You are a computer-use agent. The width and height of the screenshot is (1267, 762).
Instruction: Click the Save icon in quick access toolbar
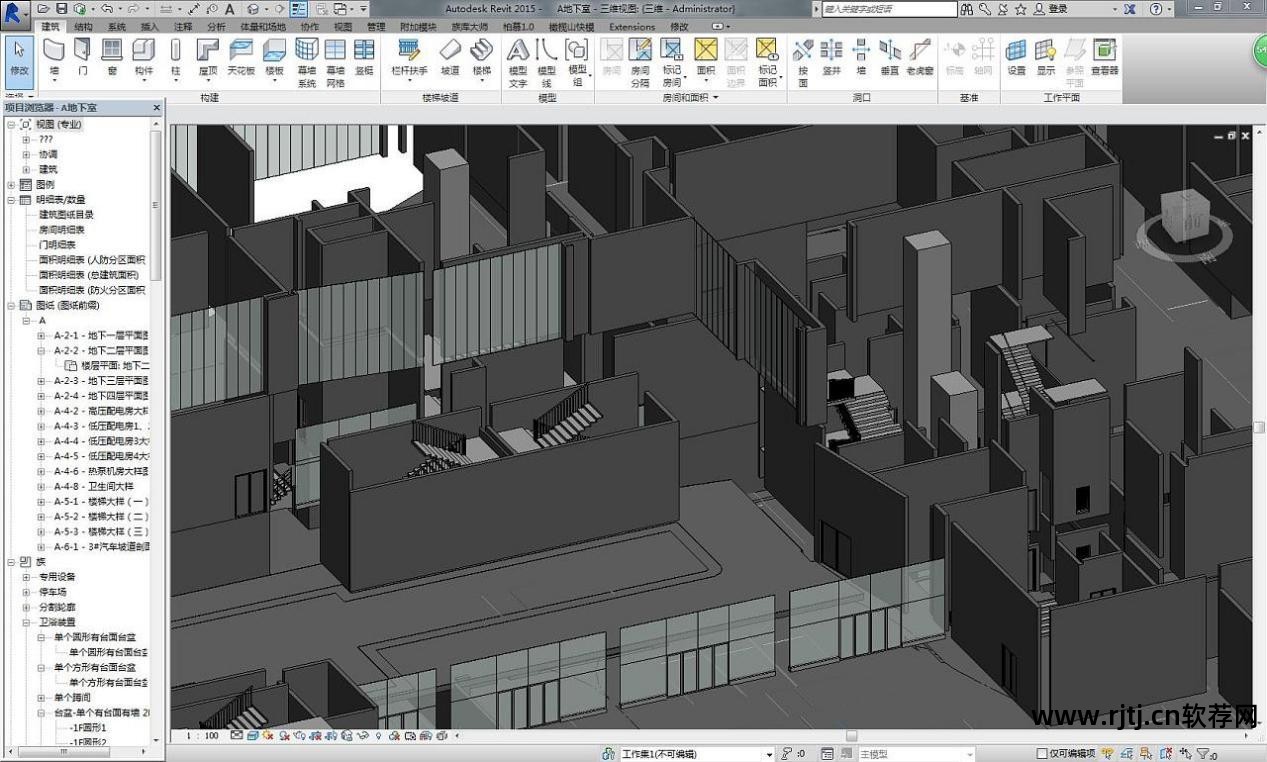pos(61,8)
